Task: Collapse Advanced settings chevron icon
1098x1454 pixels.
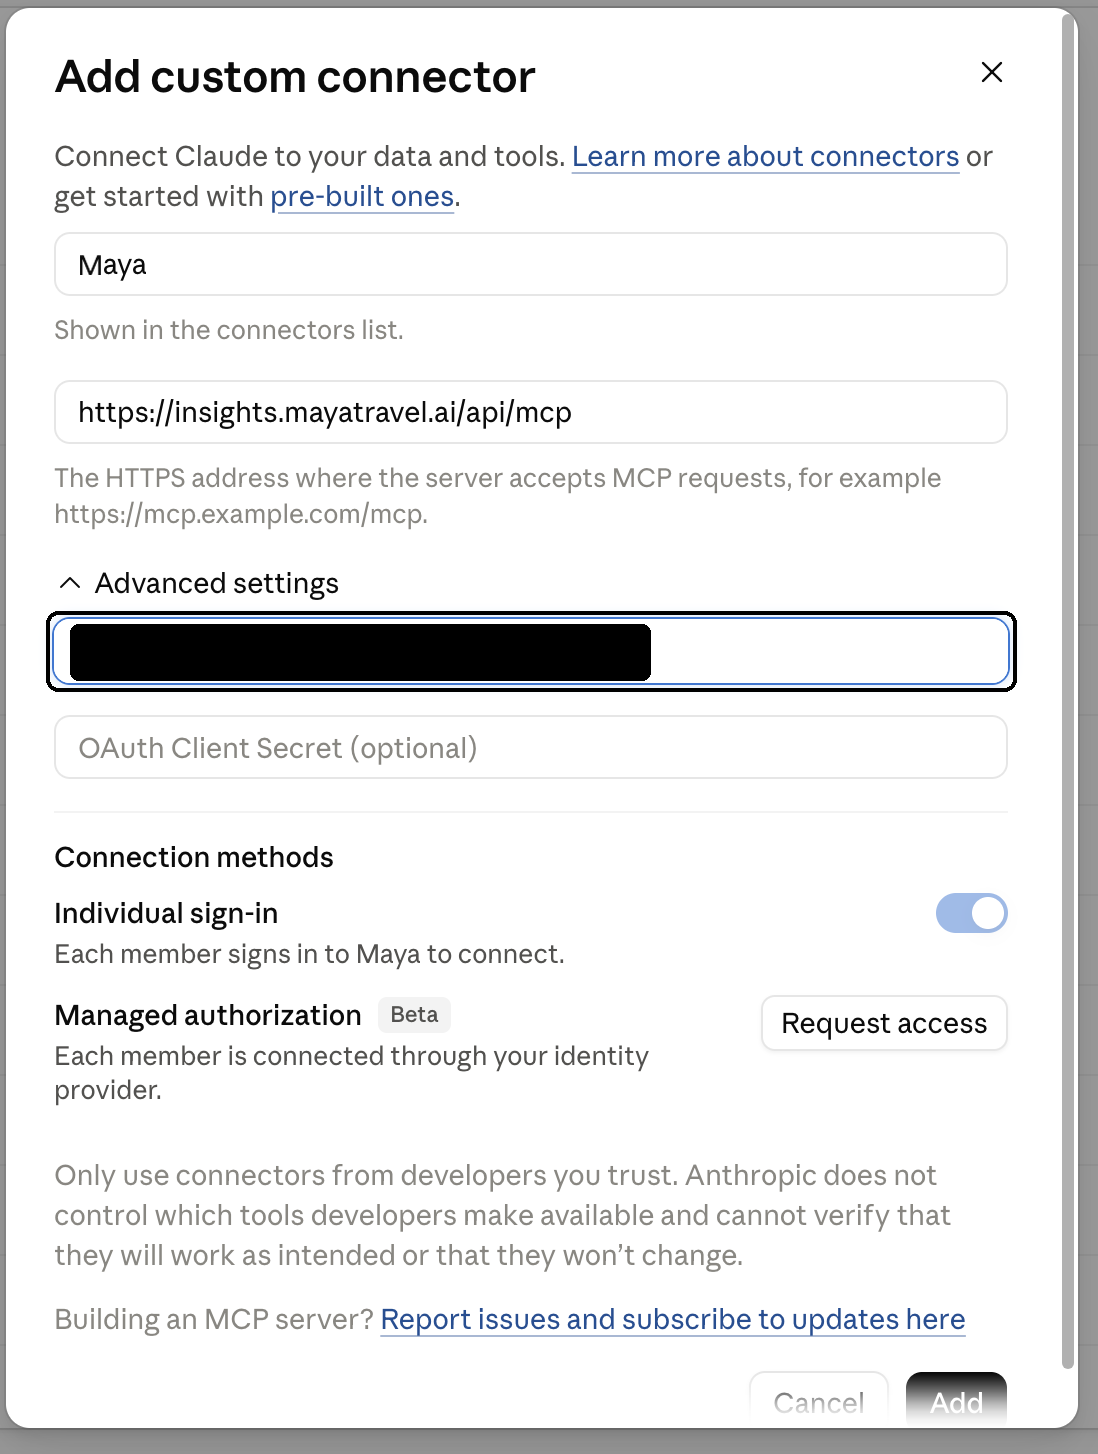Action: pos(69,583)
